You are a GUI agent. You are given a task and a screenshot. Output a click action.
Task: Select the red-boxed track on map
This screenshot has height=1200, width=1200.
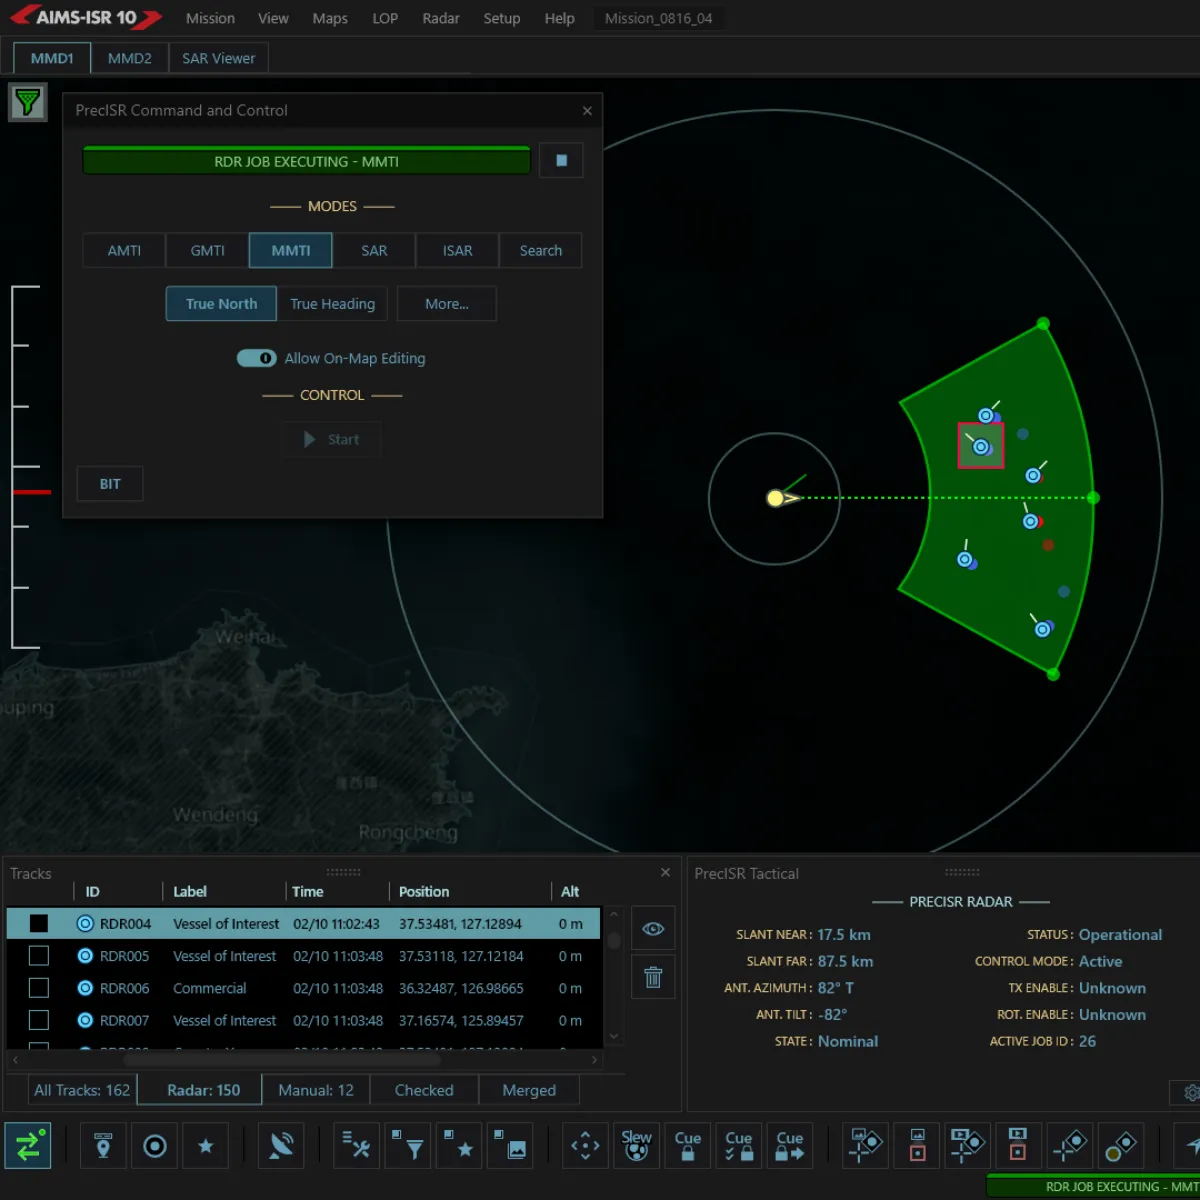tap(981, 446)
